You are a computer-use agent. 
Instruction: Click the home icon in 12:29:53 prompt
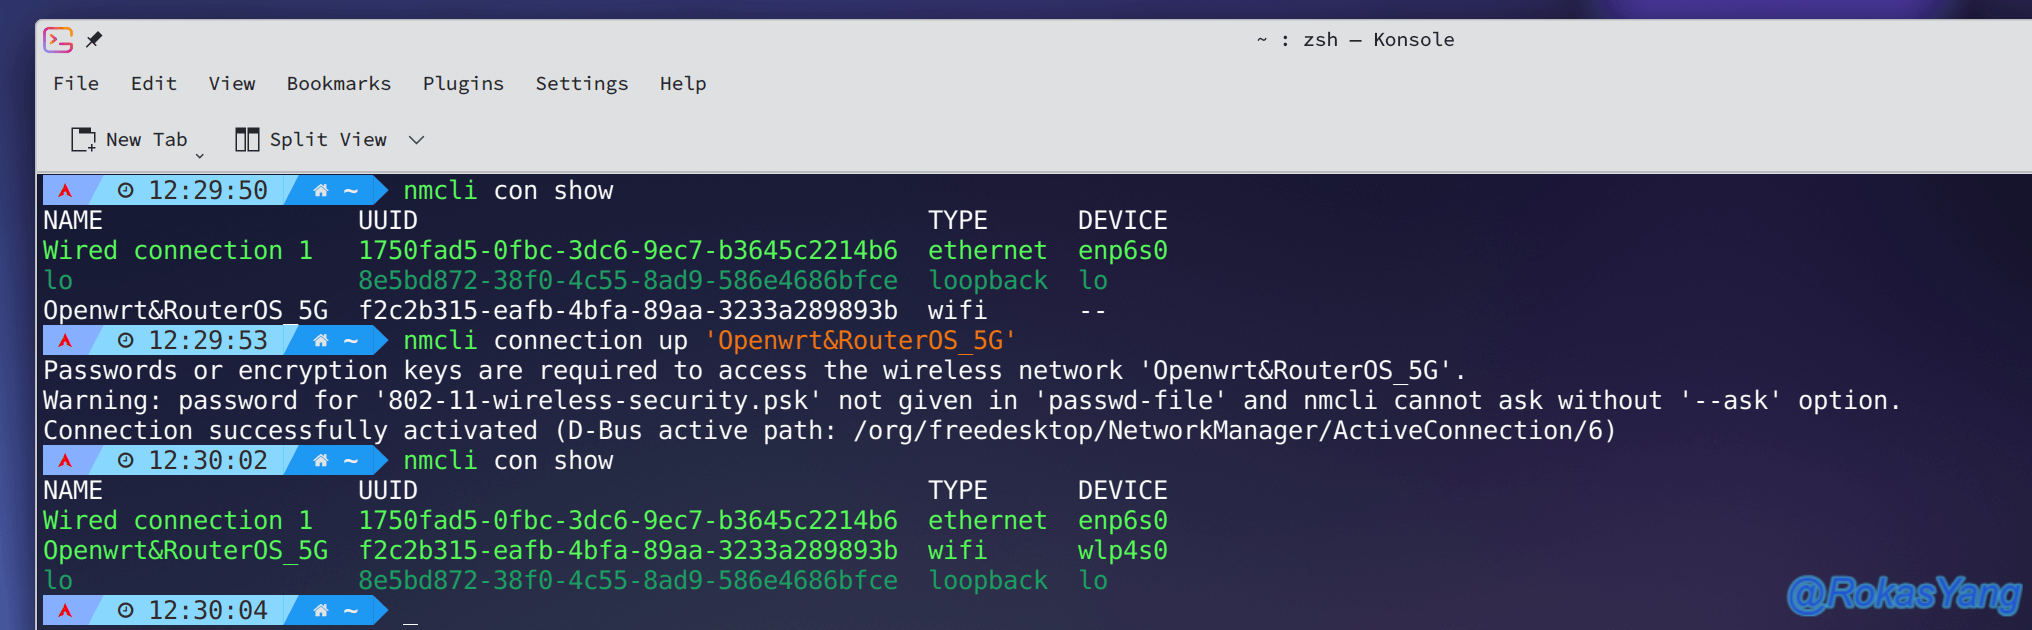321,340
